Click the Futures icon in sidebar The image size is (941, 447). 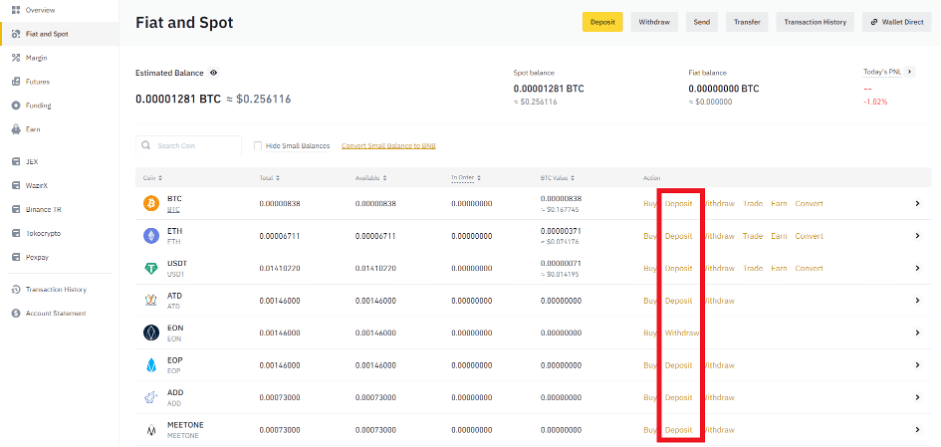16,82
